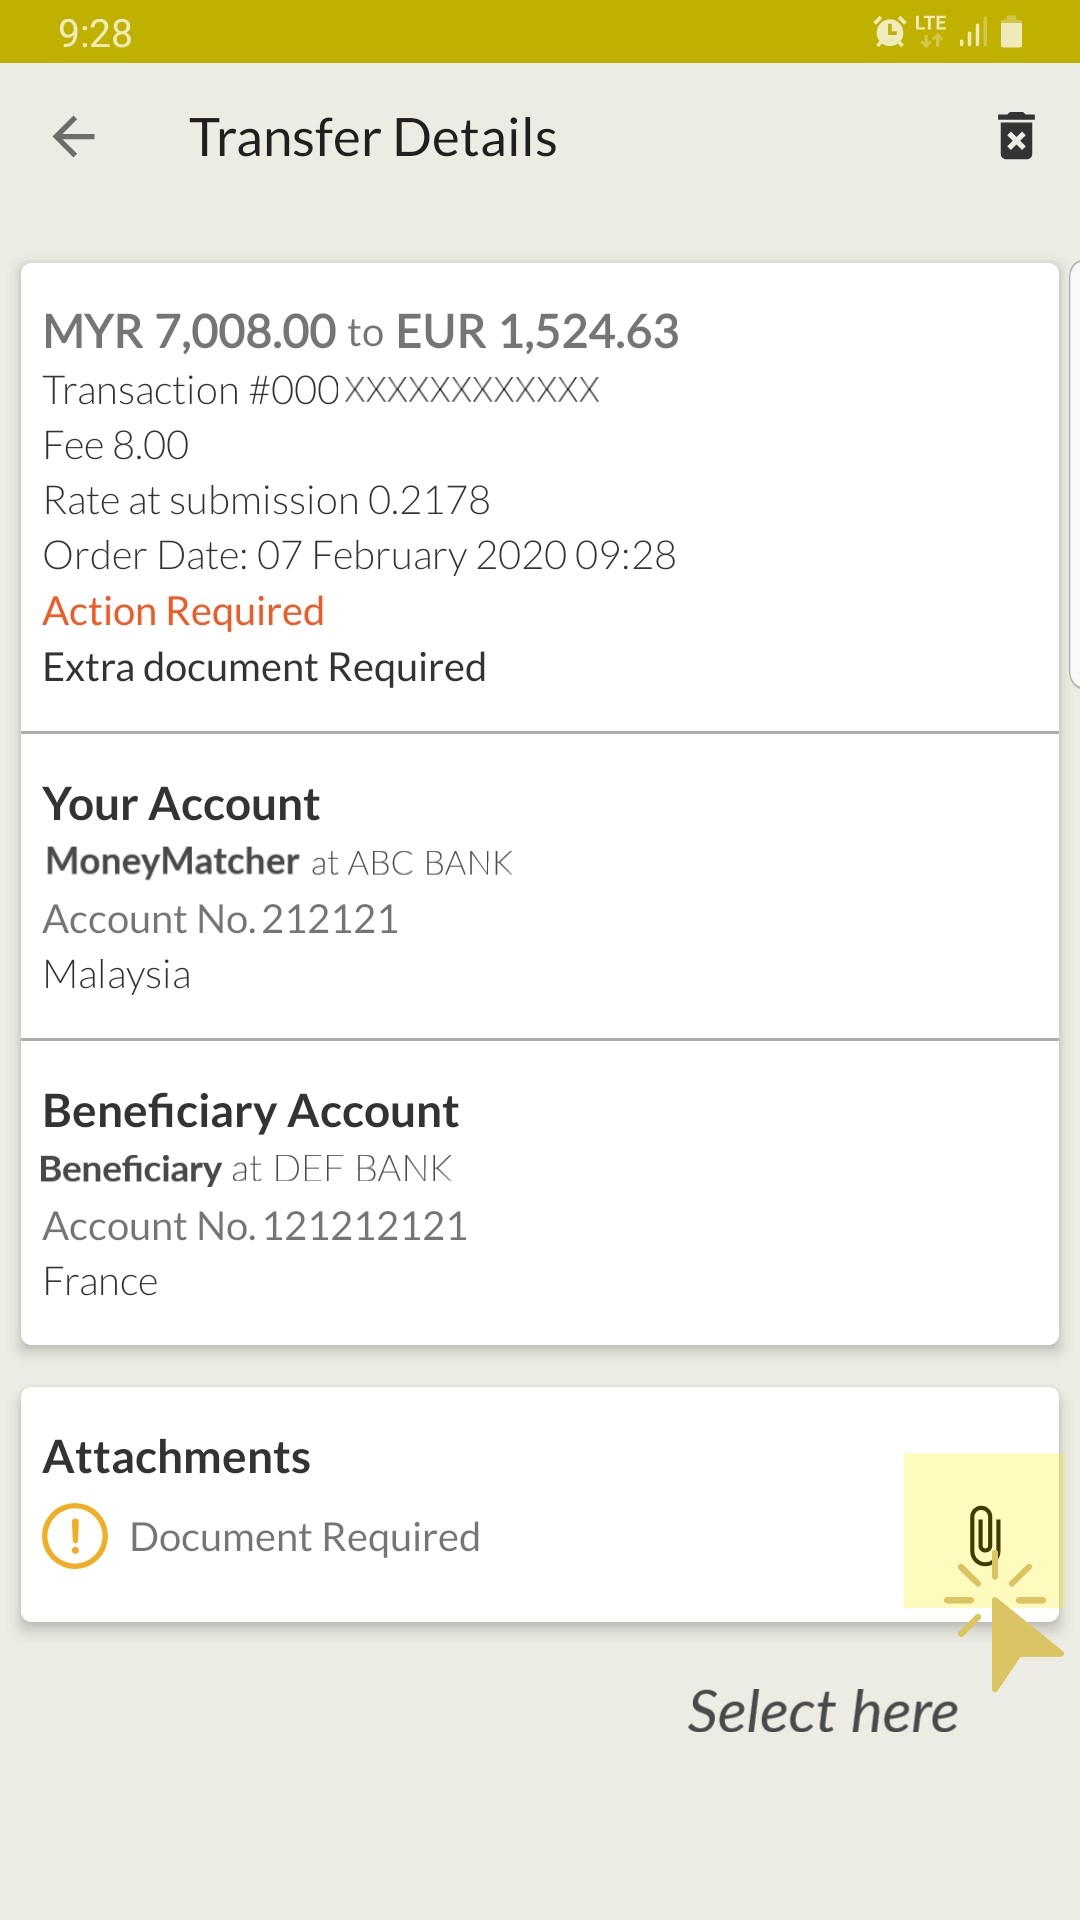The height and width of the screenshot is (1920, 1080).
Task: Tap beneficiary Account No. 121212121
Action: 255,1226
